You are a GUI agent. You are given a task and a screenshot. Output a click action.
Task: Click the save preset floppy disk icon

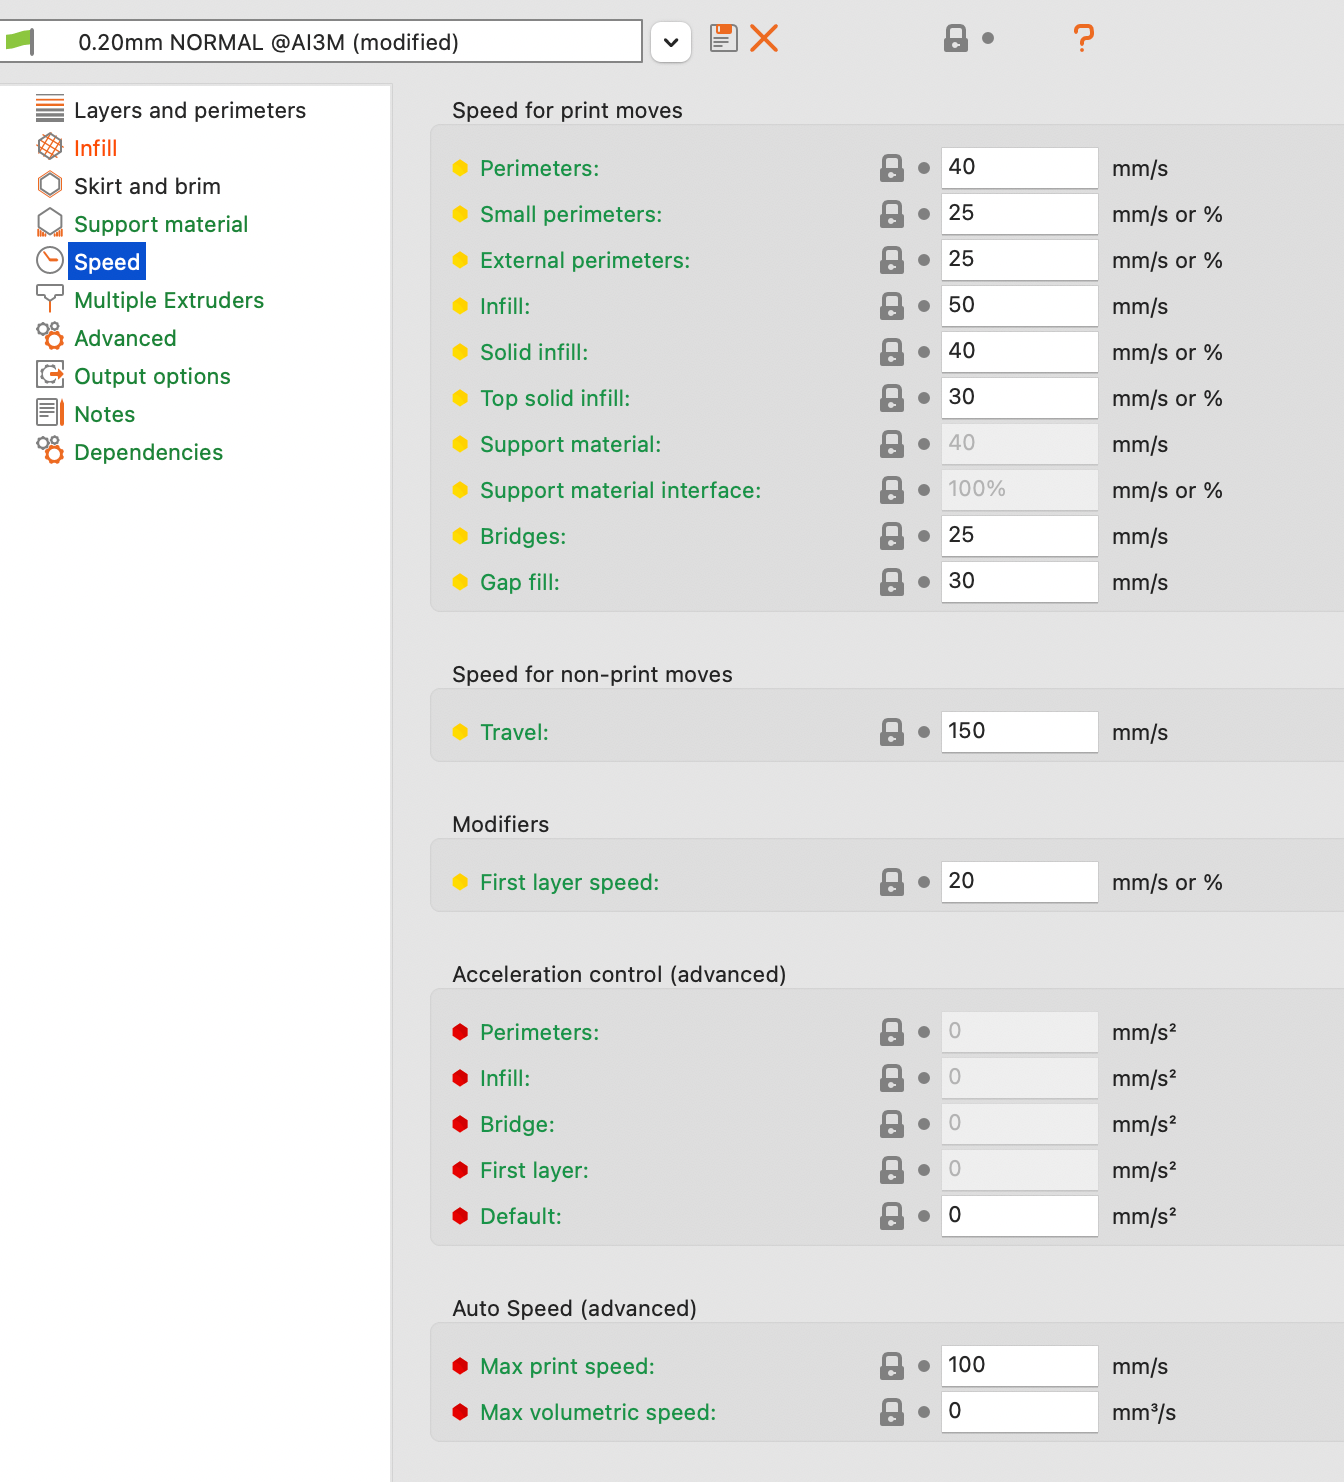[x=723, y=39]
